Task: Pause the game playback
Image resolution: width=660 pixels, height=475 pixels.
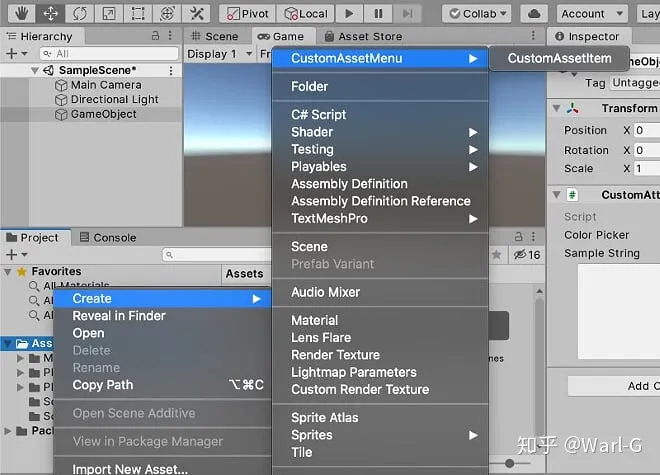Action: (x=378, y=13)
